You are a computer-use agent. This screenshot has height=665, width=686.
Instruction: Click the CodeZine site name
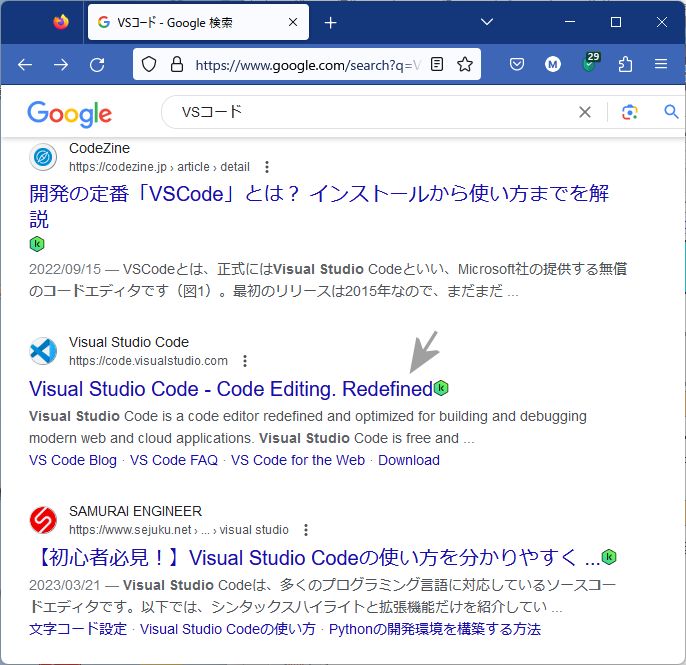pos(99,148)
